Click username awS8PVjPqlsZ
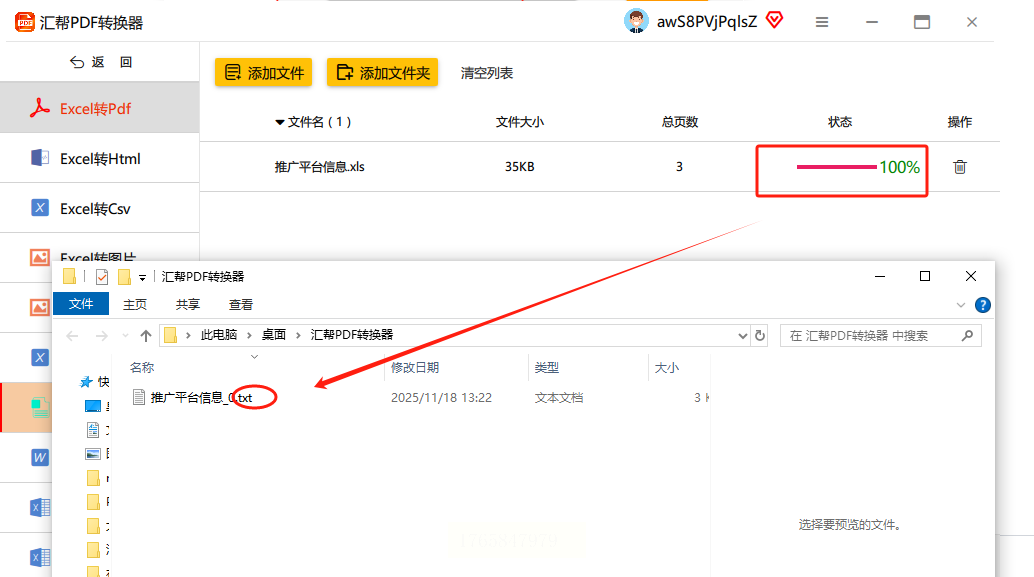 pyautogui.click(x=707, y=22)
